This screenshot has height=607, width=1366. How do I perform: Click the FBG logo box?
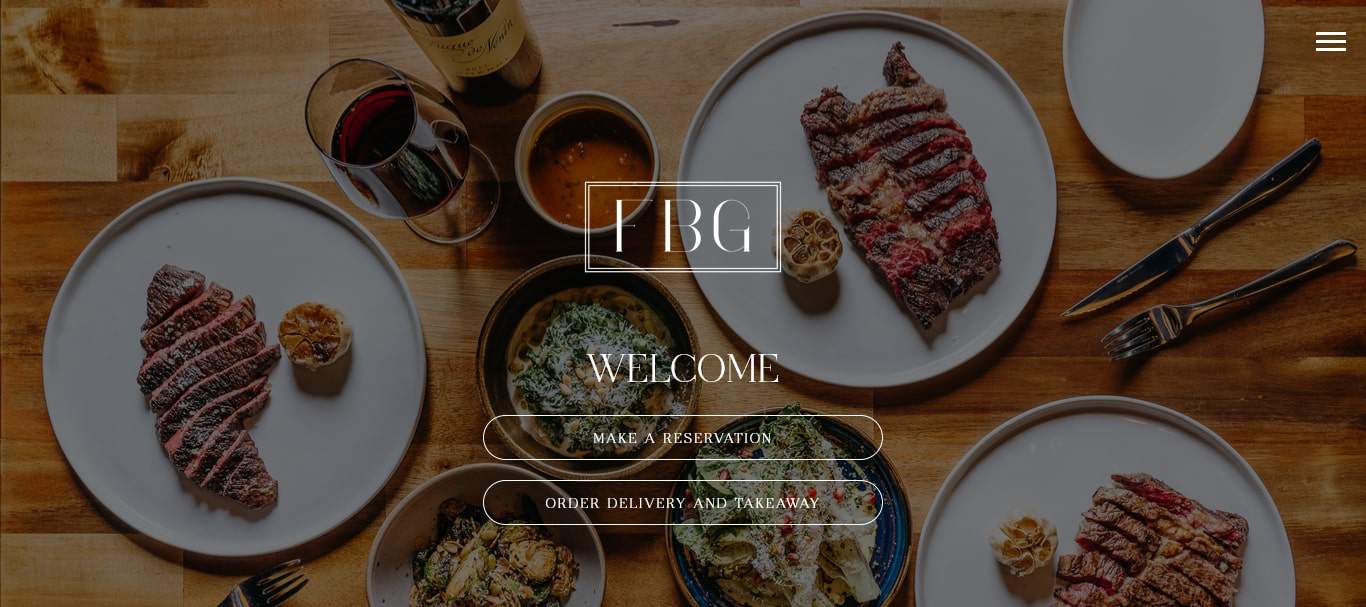683,227
